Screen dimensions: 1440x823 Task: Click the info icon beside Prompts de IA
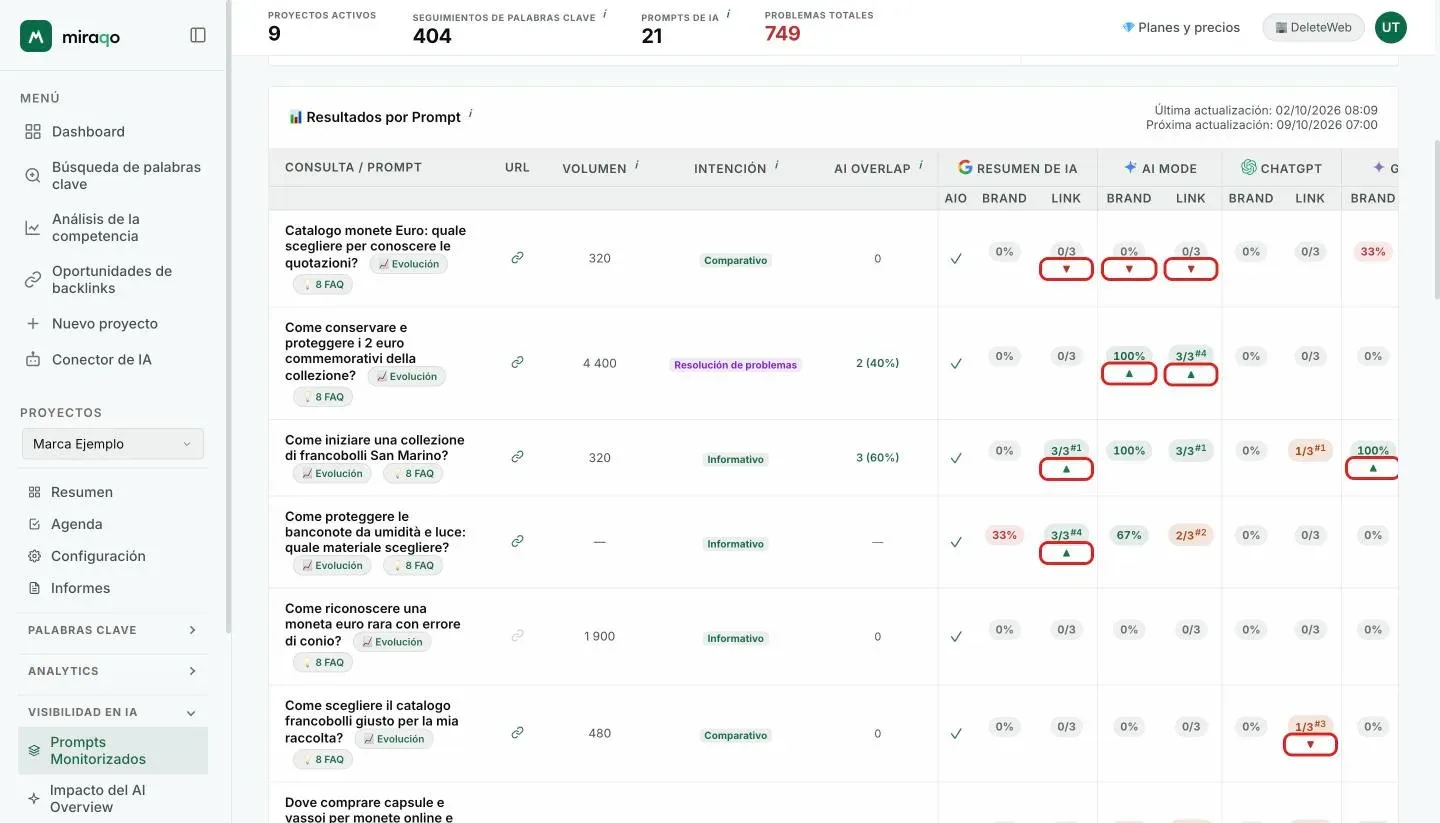coord(728,14)
